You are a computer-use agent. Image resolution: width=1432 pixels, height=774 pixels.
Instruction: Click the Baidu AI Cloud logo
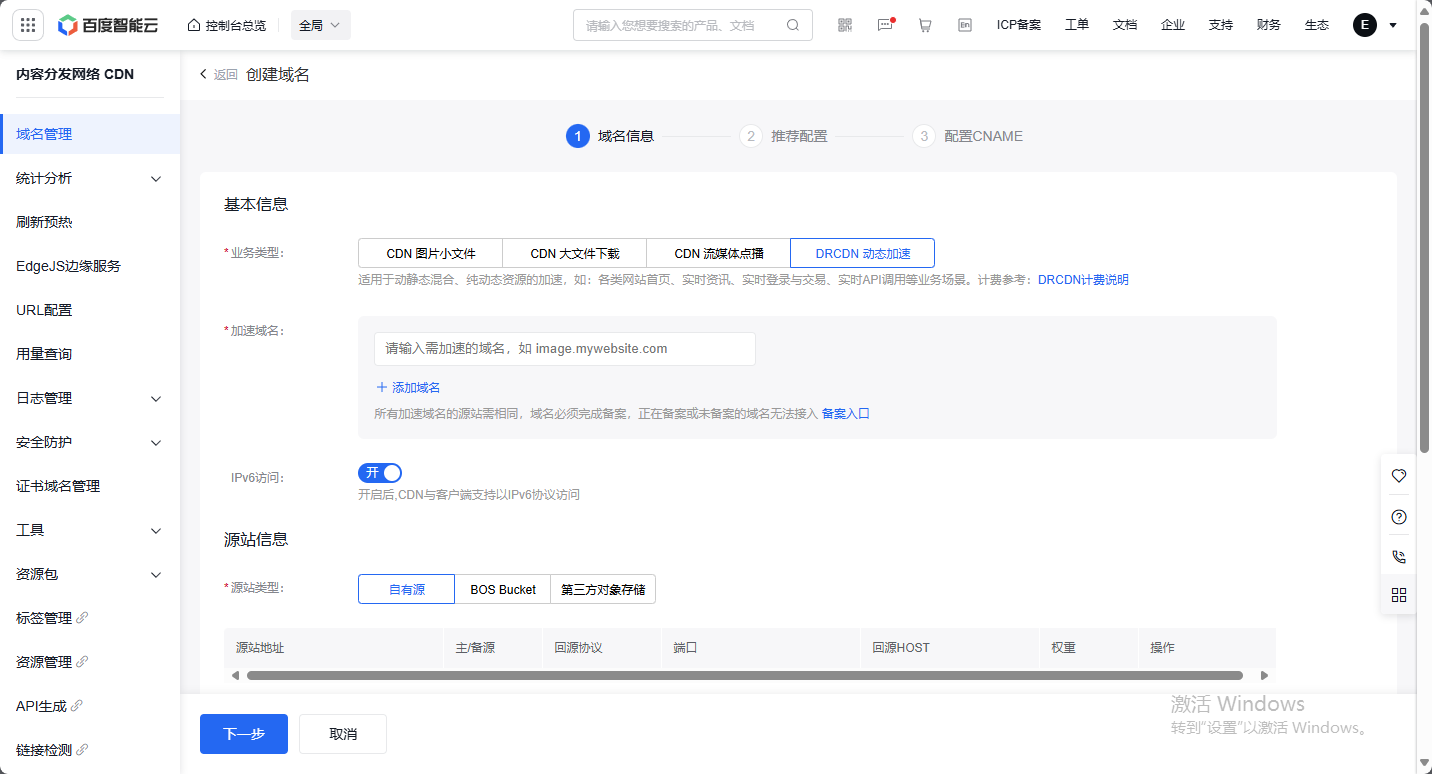tap(110, 25)
